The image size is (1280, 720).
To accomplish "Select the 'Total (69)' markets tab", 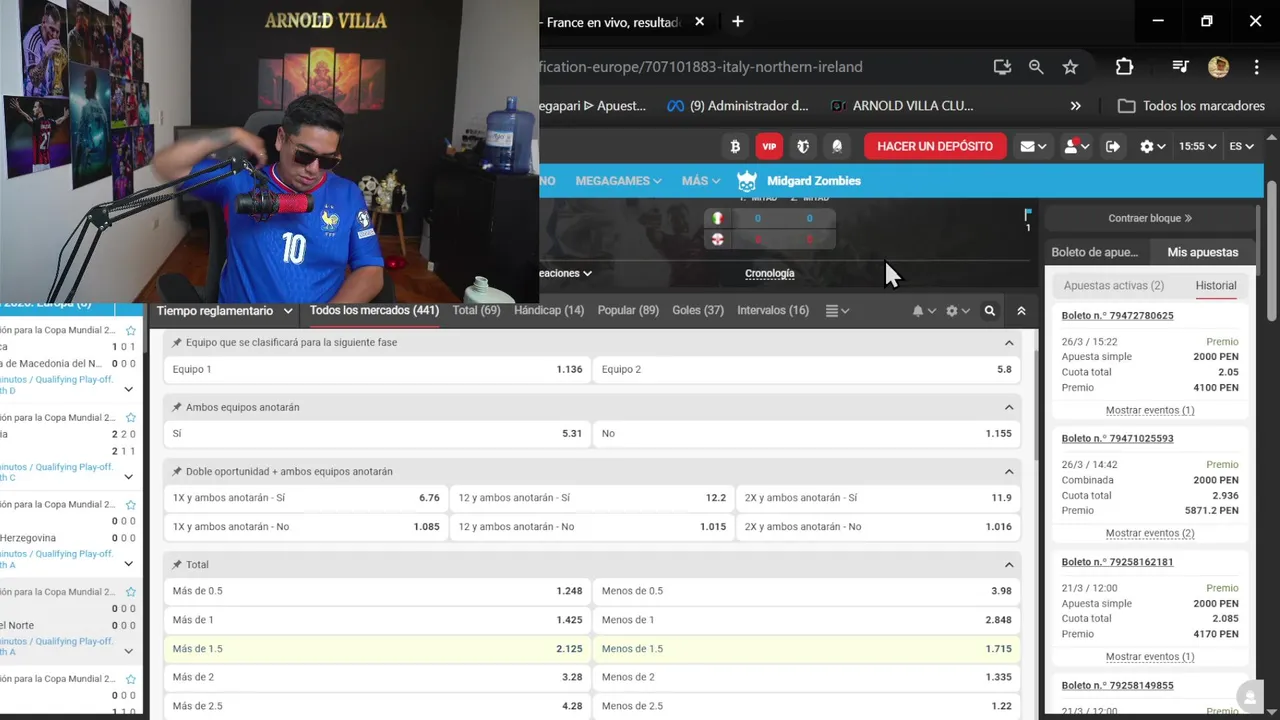I will point(476,311).
